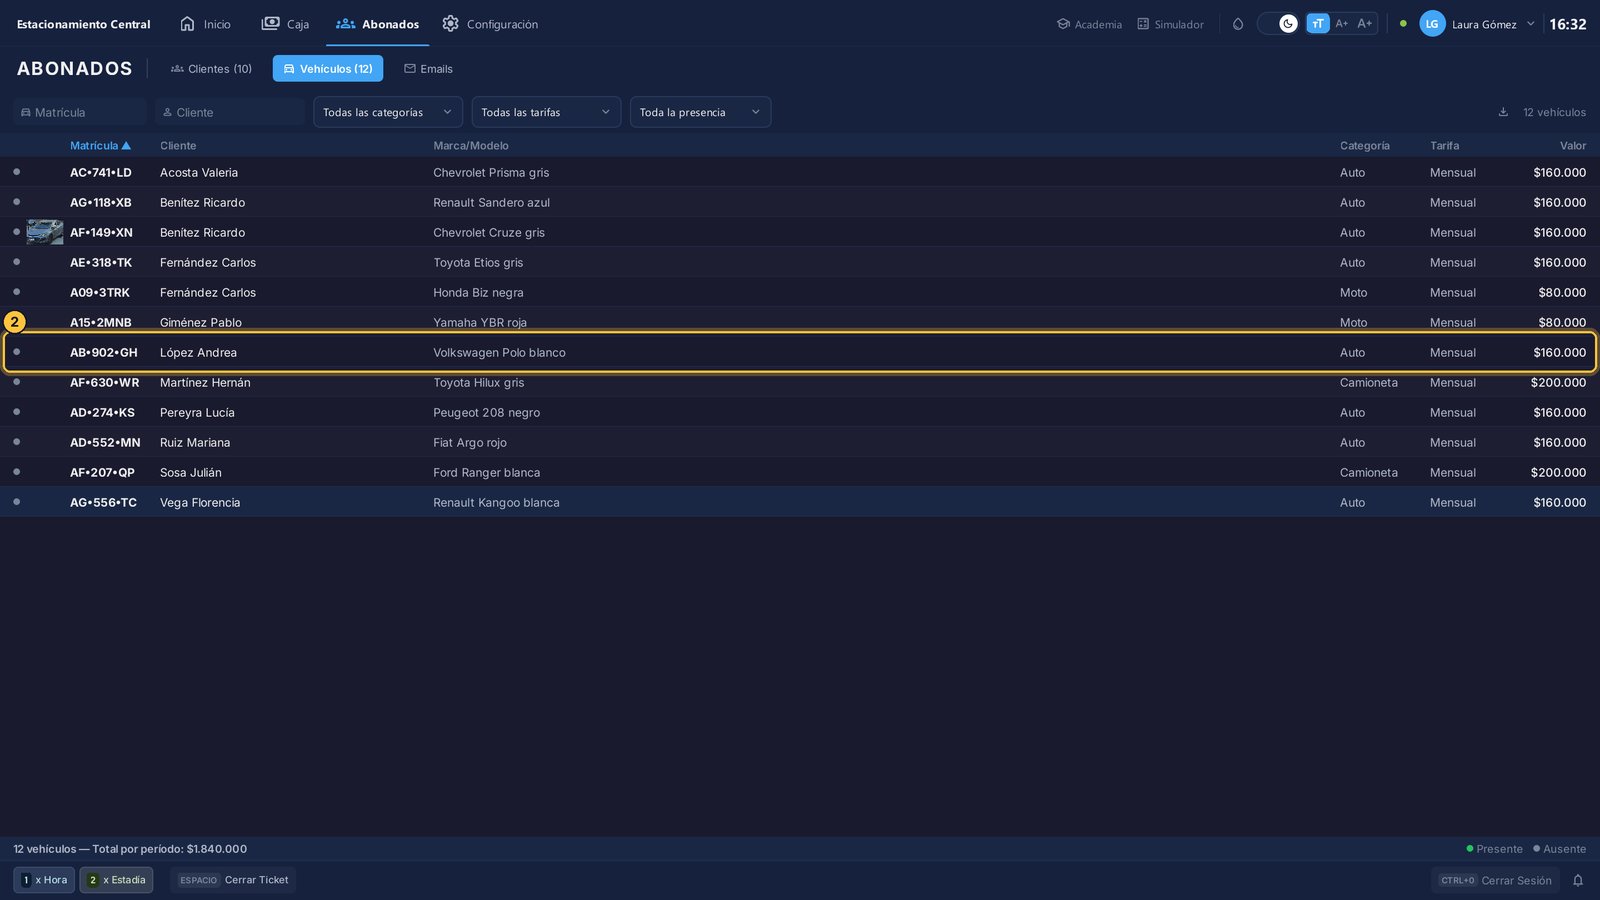Expand the Todas las tarifas dropdown
This screenshot has width=1600, height=900.
click(x=546, y=112)
